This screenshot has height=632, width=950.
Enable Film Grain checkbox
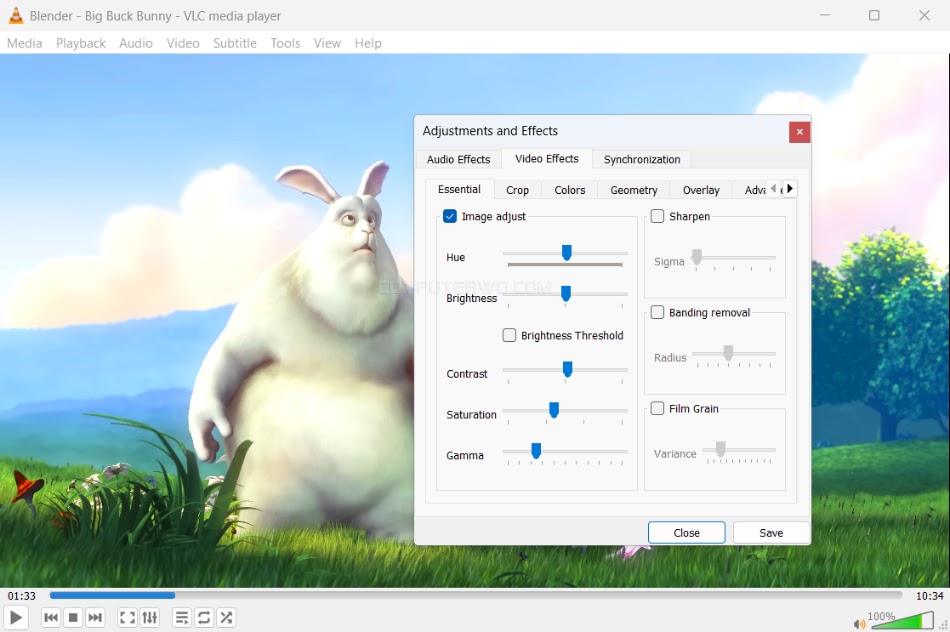click(x=657, y=408)
